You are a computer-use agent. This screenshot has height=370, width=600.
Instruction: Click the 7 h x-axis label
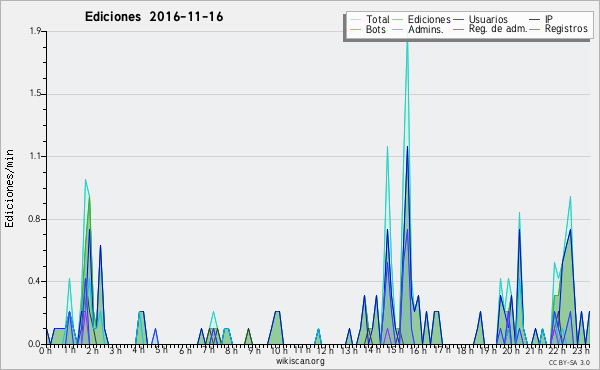(209, 350)
